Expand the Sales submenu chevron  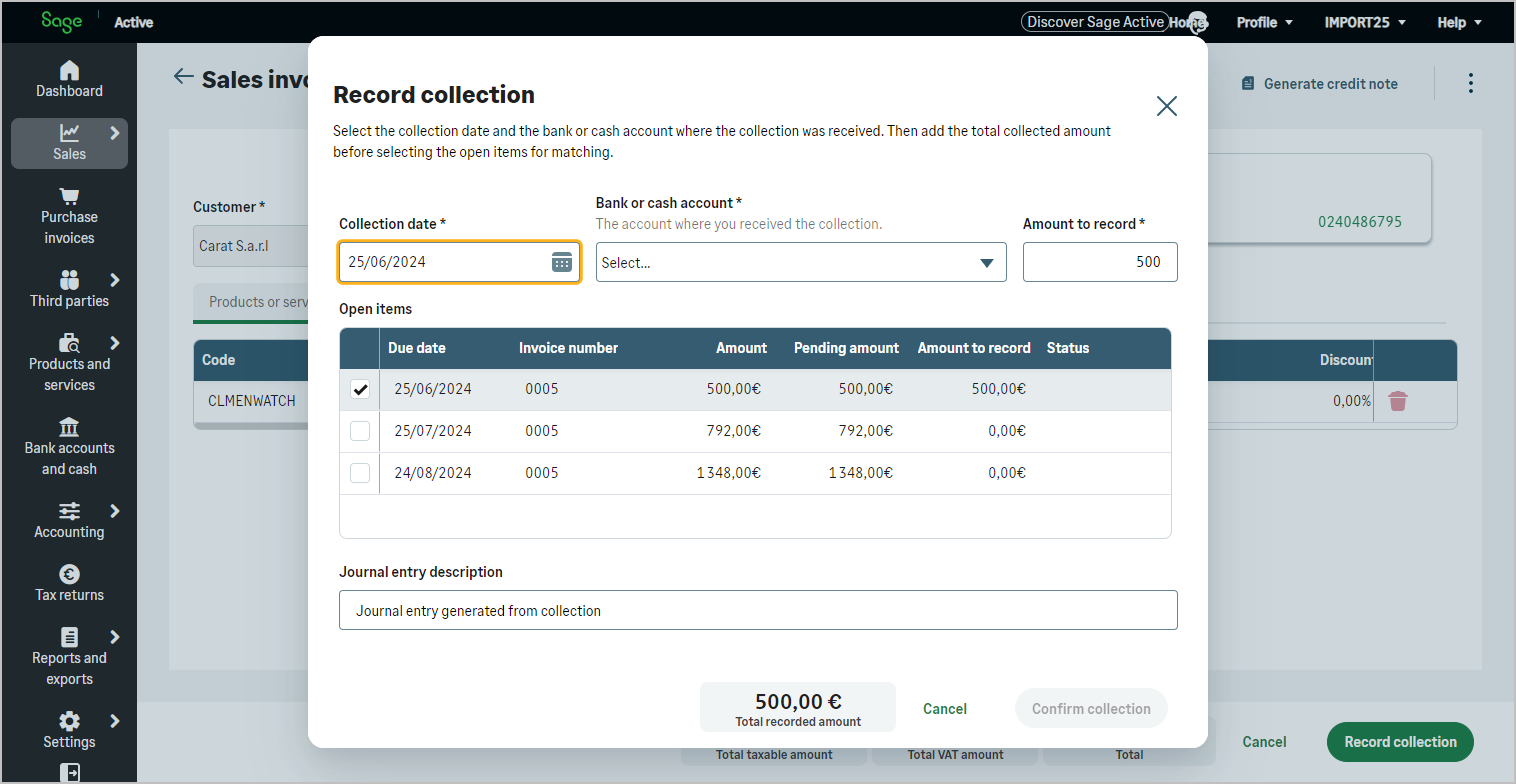pyautogui.click(x=114, y=132)
